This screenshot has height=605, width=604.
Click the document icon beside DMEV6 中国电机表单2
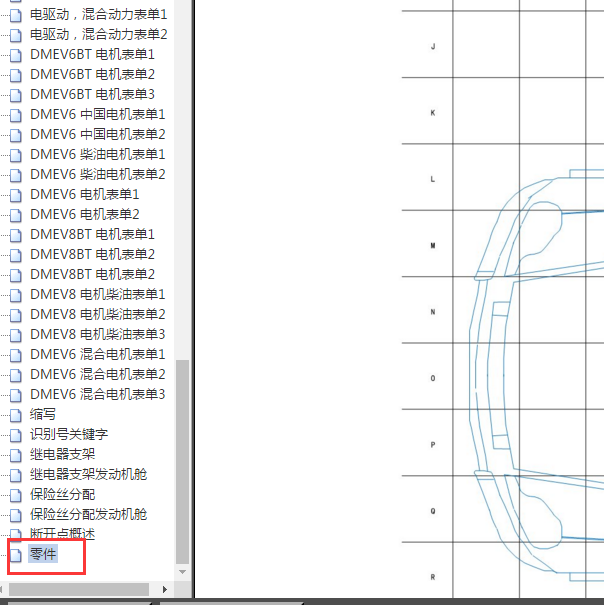tap(15, 135)
